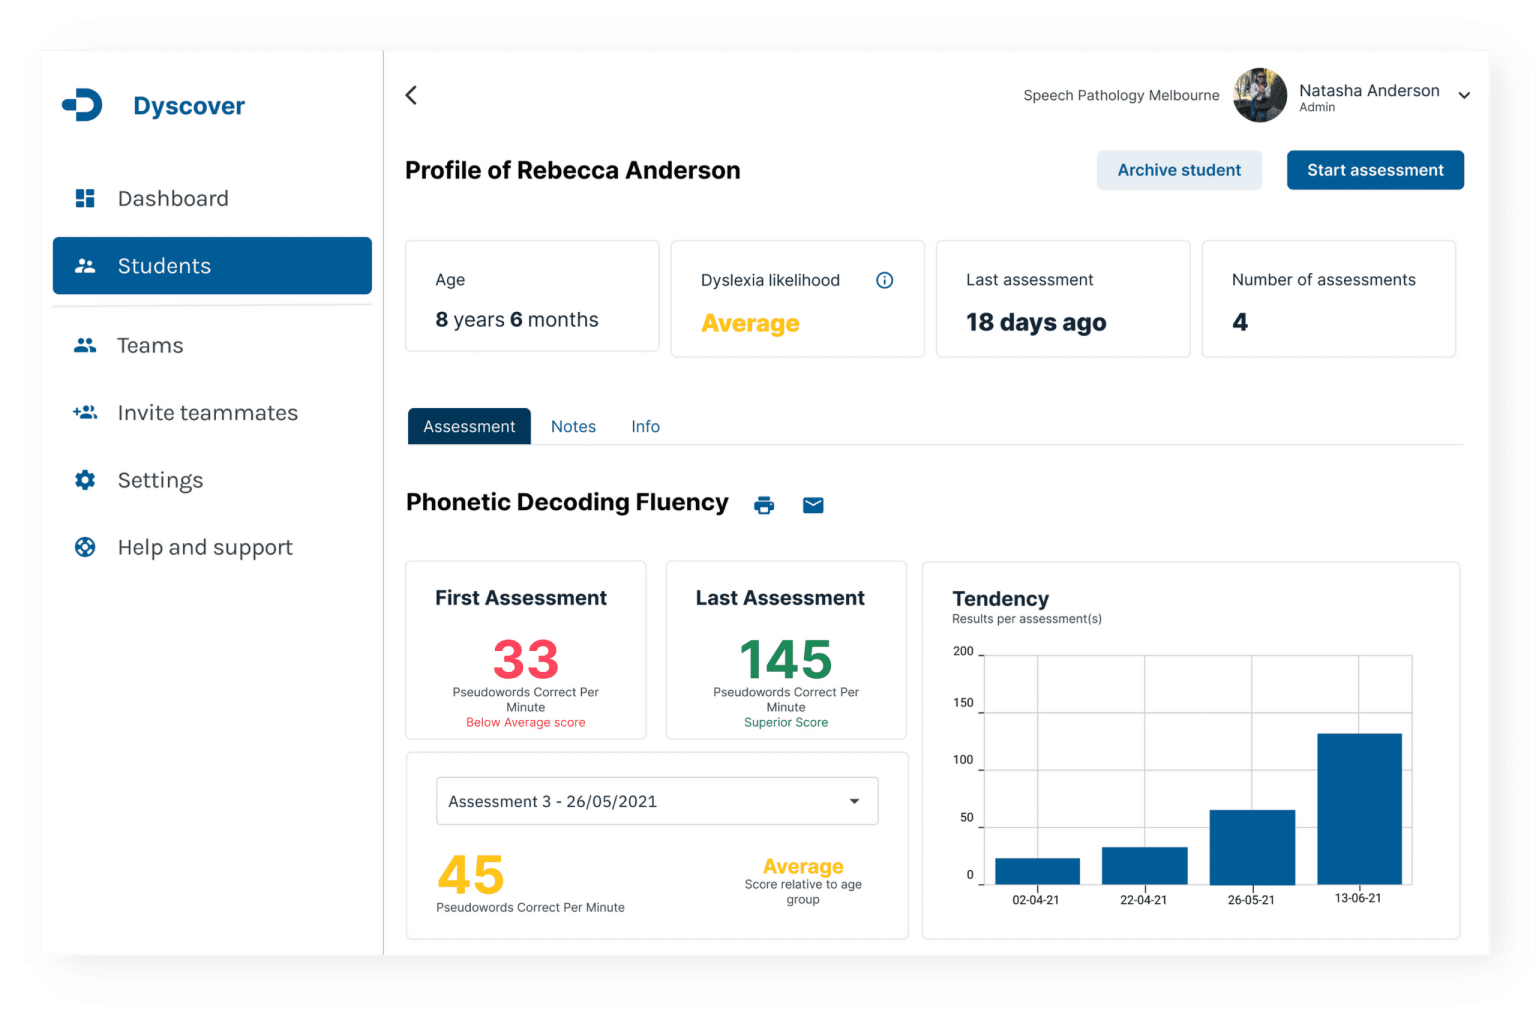Print the Phonetic Decoding Fluency report

click(x=764, y=505)
